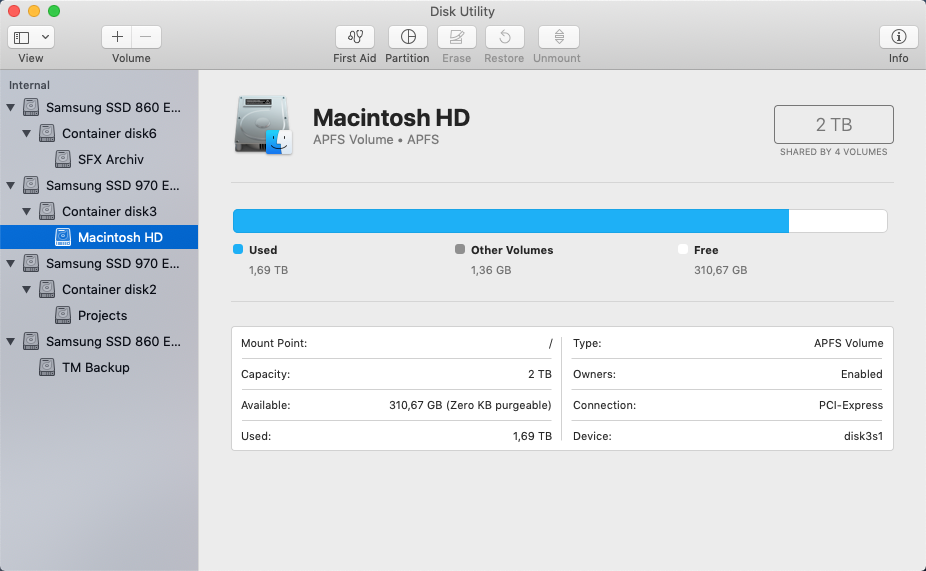Click the Internal sidebar section header
The width and height of the screenshot is (926, 571).
(x=30, y=85)
